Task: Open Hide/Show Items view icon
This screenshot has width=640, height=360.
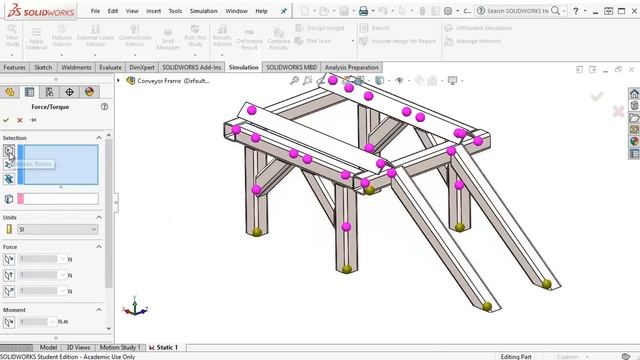Action: [400, 80]
